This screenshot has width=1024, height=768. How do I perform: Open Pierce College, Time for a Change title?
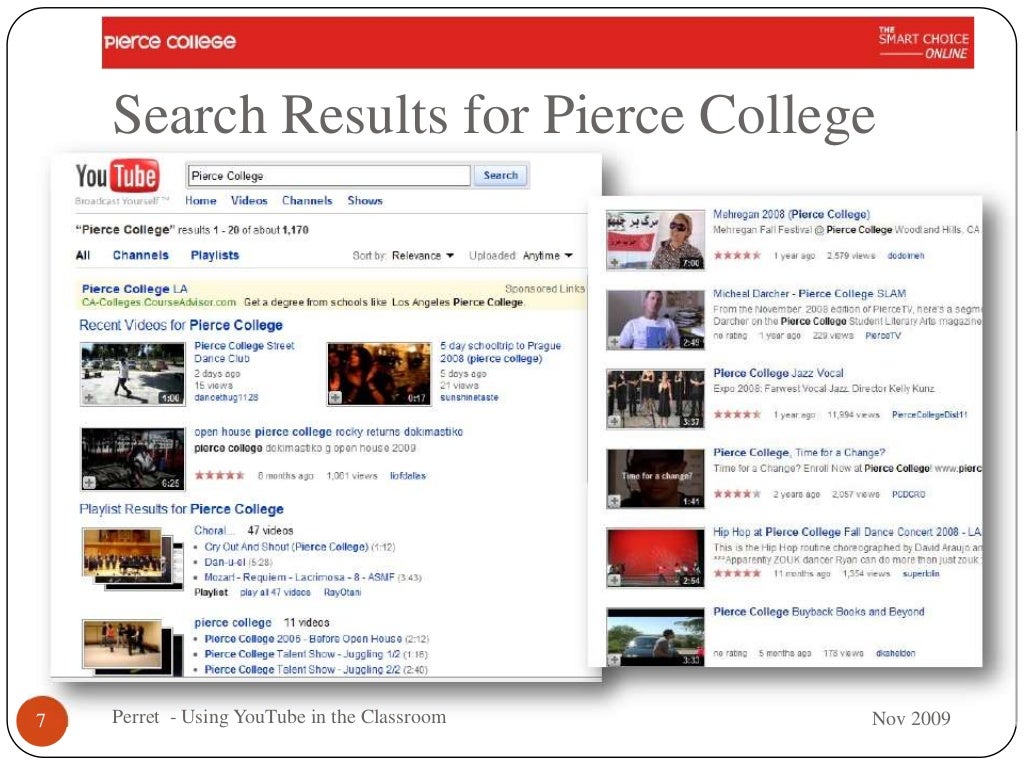click(x=799, y=453)
